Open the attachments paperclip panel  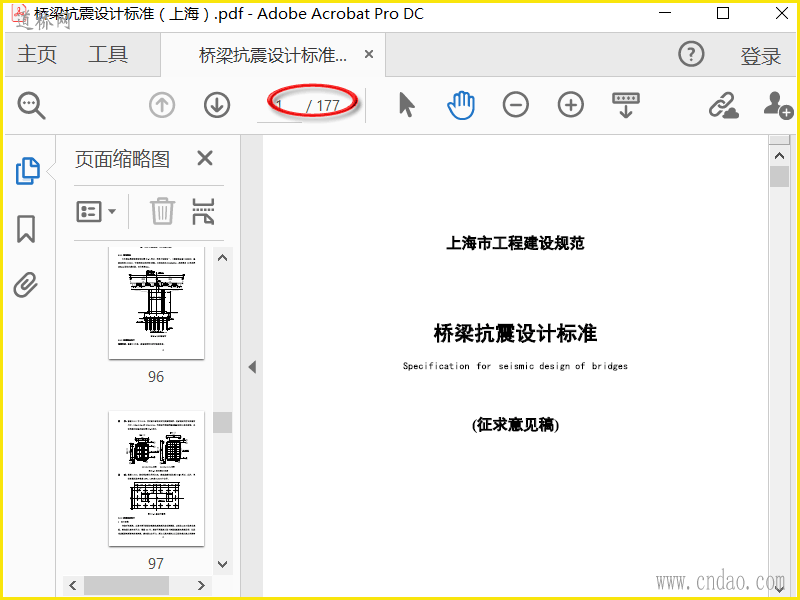click(x=26, y=285)
